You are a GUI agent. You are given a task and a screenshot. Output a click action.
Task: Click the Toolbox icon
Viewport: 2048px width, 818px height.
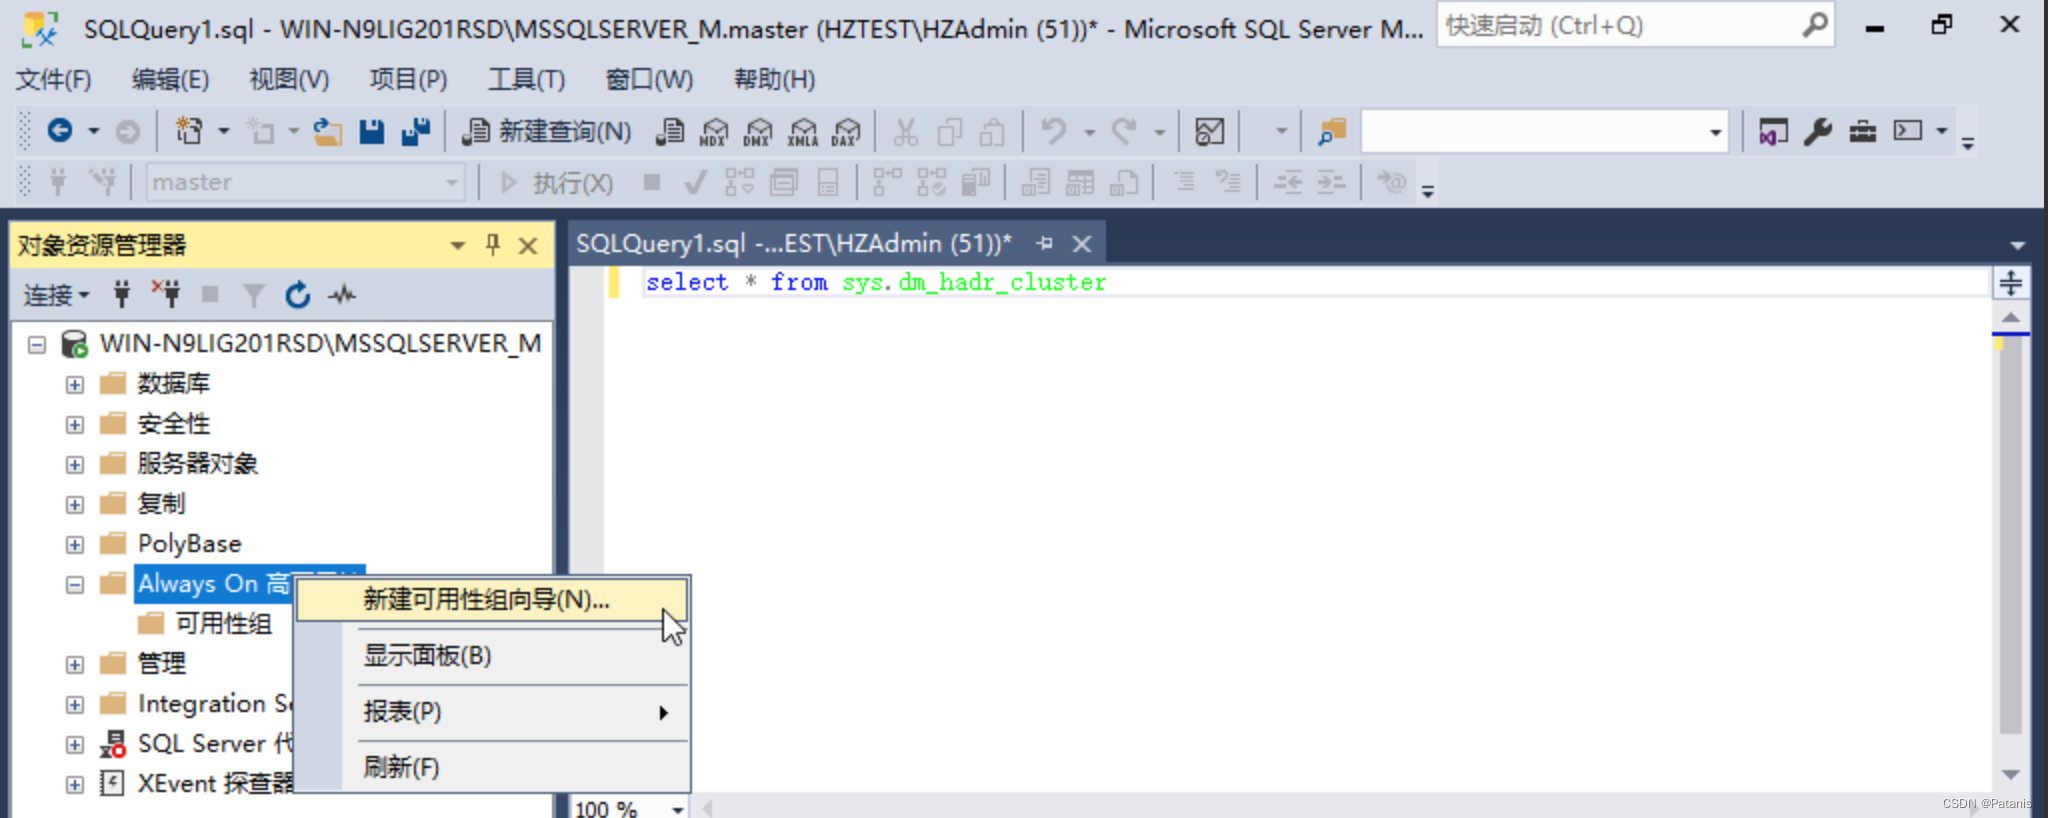1863,131
